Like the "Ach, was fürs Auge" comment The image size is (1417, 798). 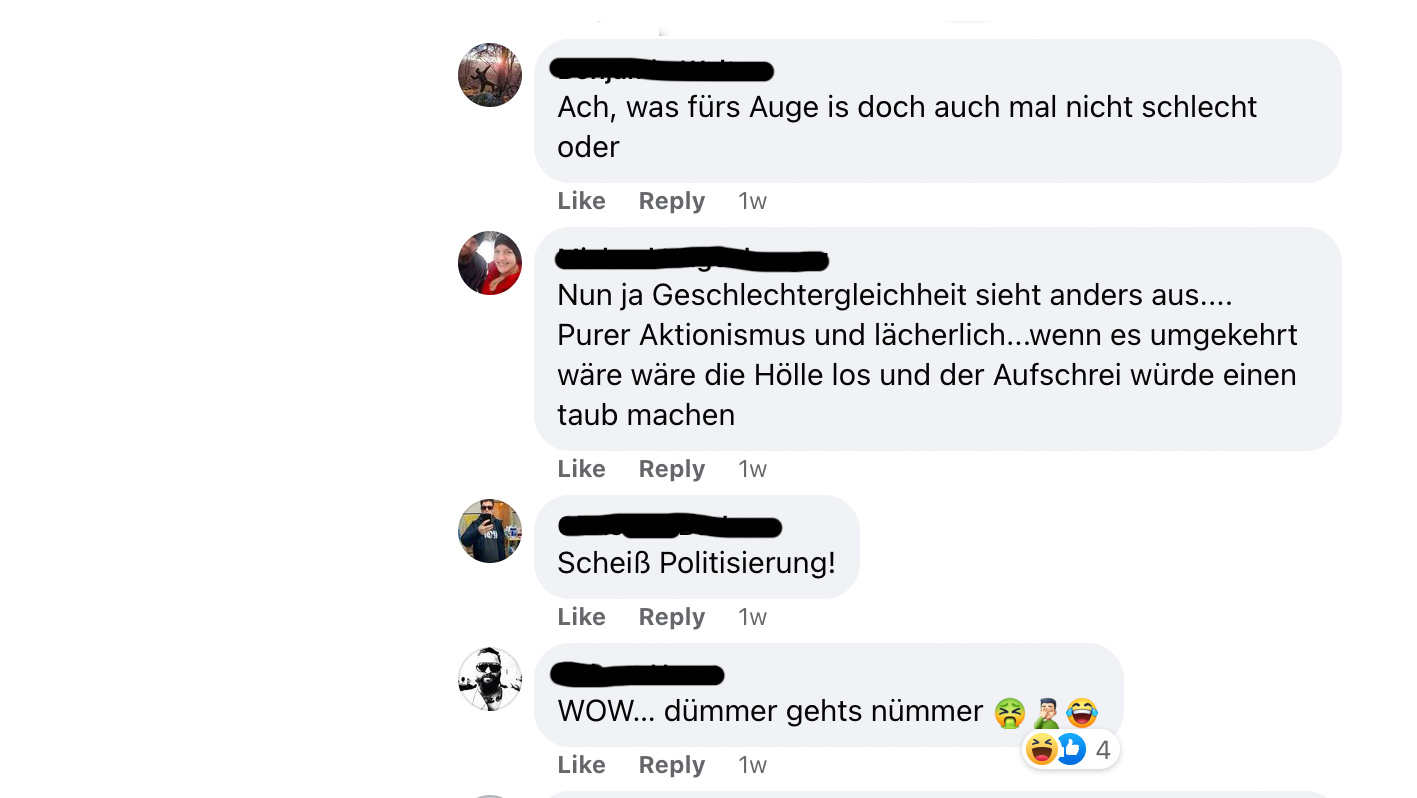click(581, 201)
